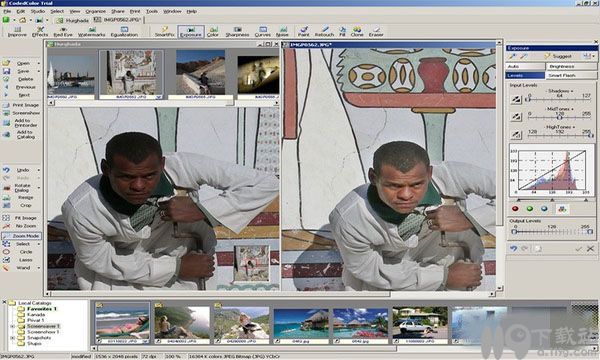
Task: Open the Curves tool
Action: (262, 32)
